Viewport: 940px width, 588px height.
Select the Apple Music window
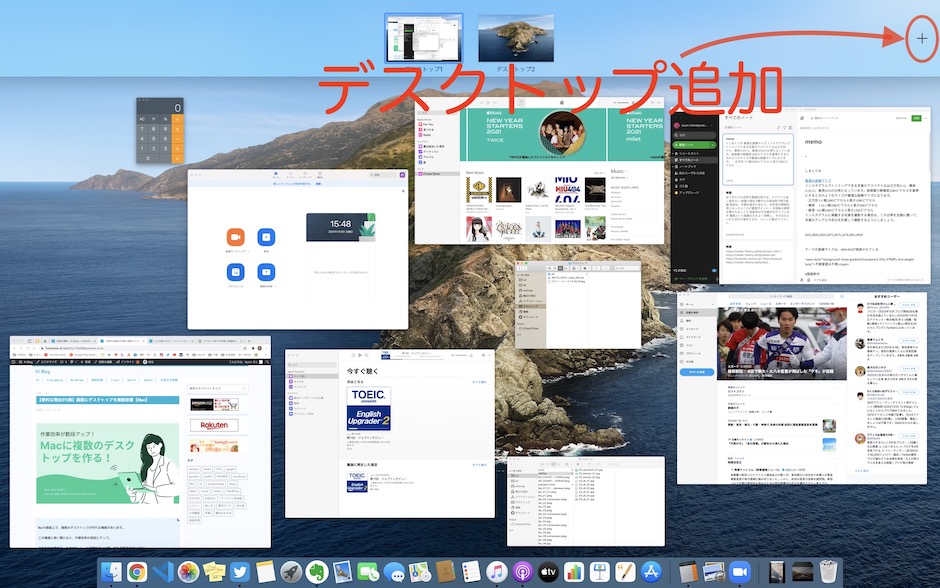click(x=540, y=171)
